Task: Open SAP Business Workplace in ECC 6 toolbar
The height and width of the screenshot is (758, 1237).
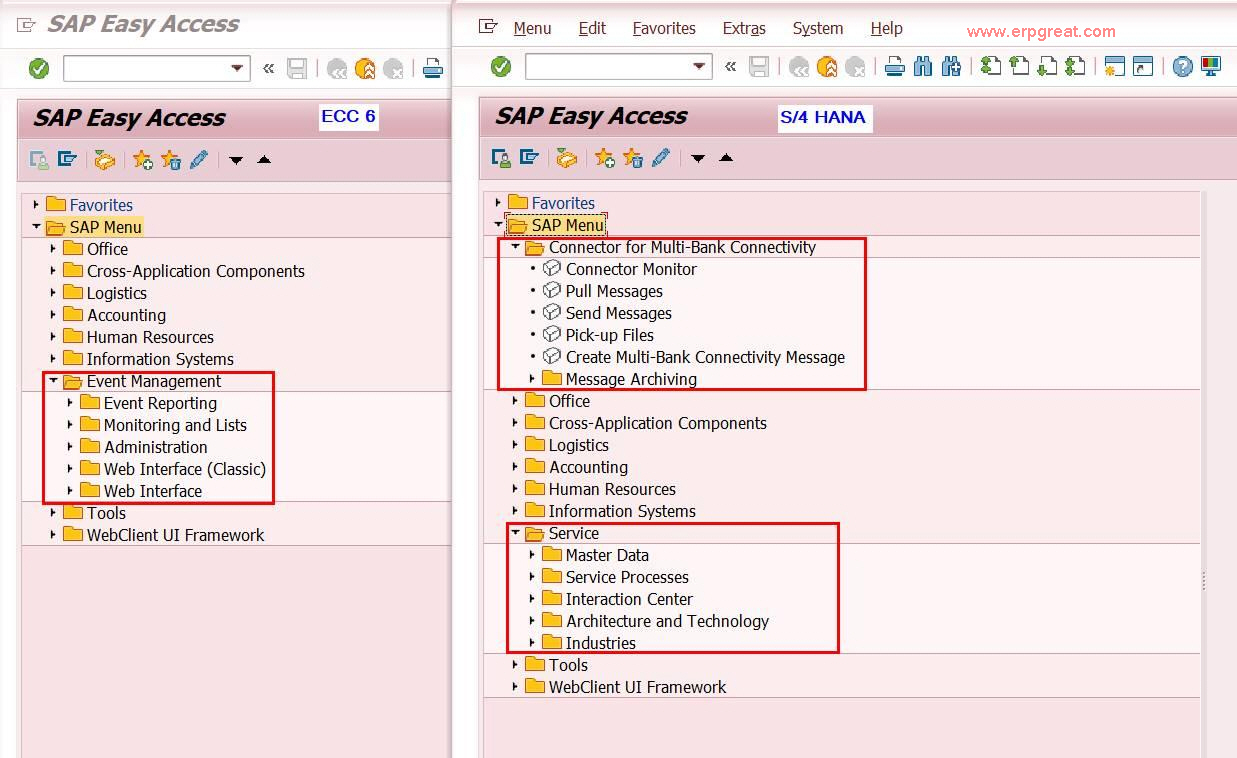Action: [x=105, y=160]
